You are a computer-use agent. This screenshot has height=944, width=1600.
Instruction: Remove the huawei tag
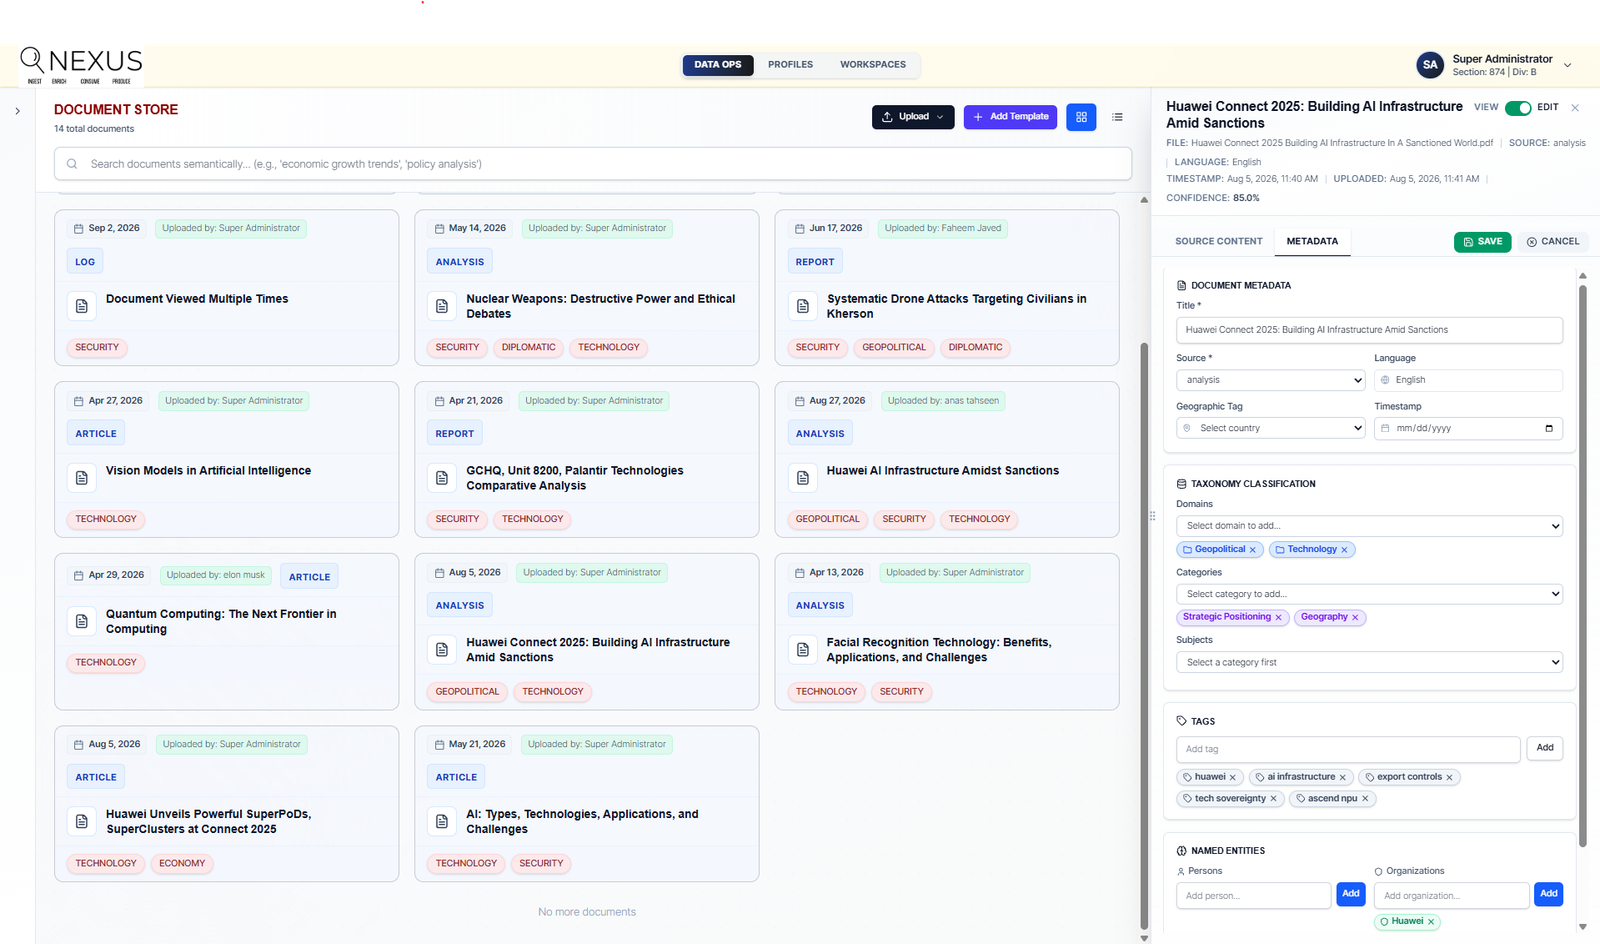pos(1233,777)
